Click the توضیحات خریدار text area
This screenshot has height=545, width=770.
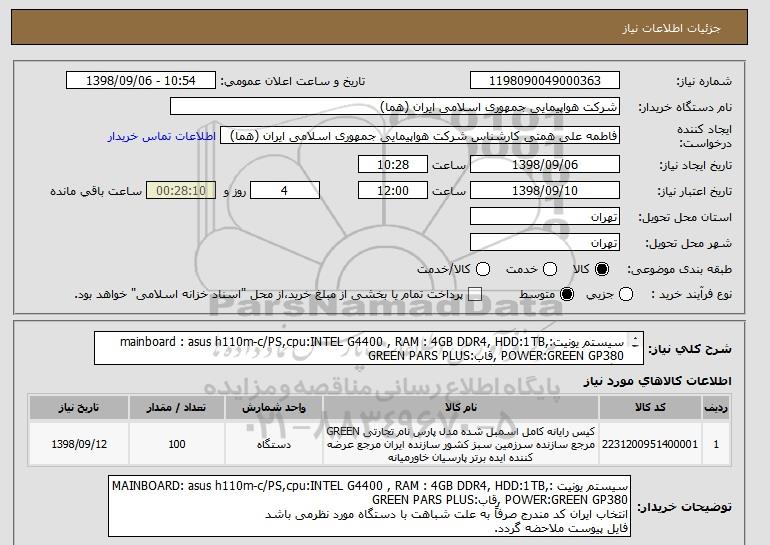pos(369,506)
